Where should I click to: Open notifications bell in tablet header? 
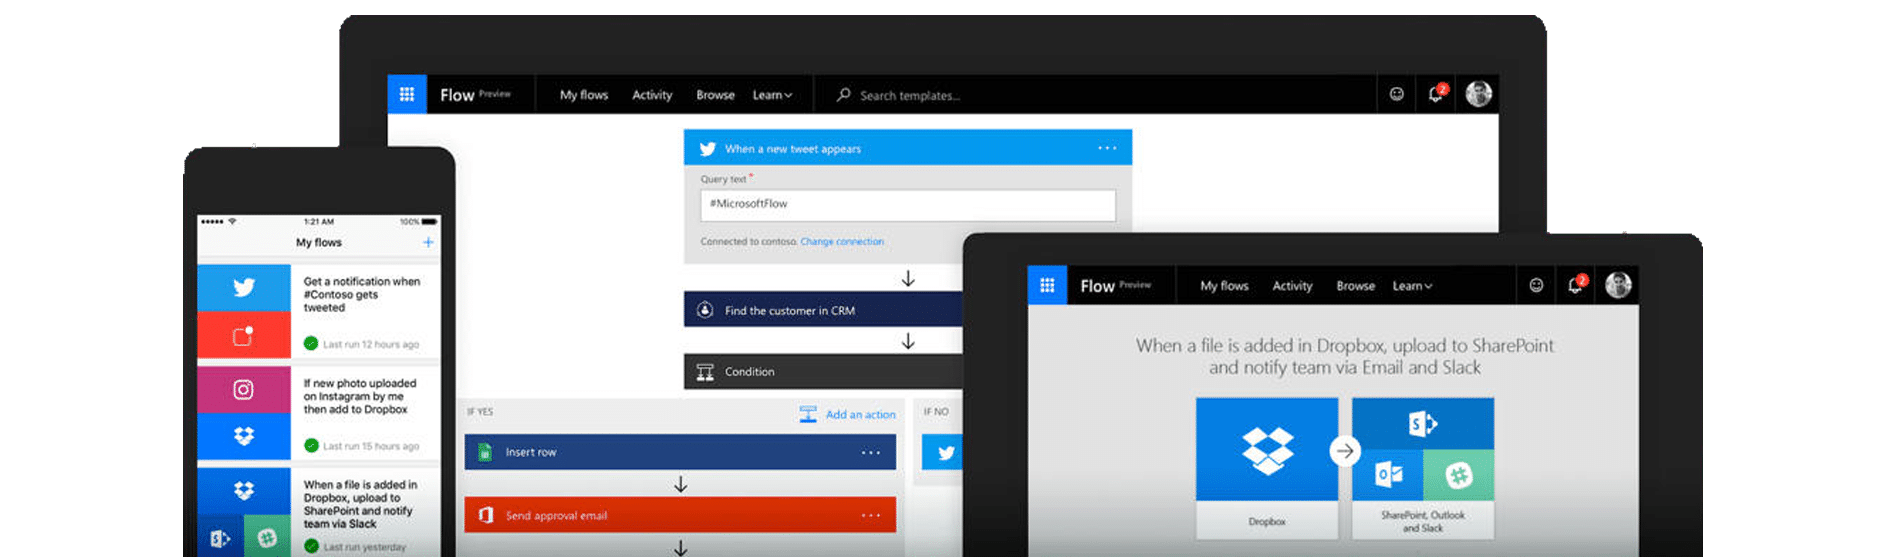1576,285
